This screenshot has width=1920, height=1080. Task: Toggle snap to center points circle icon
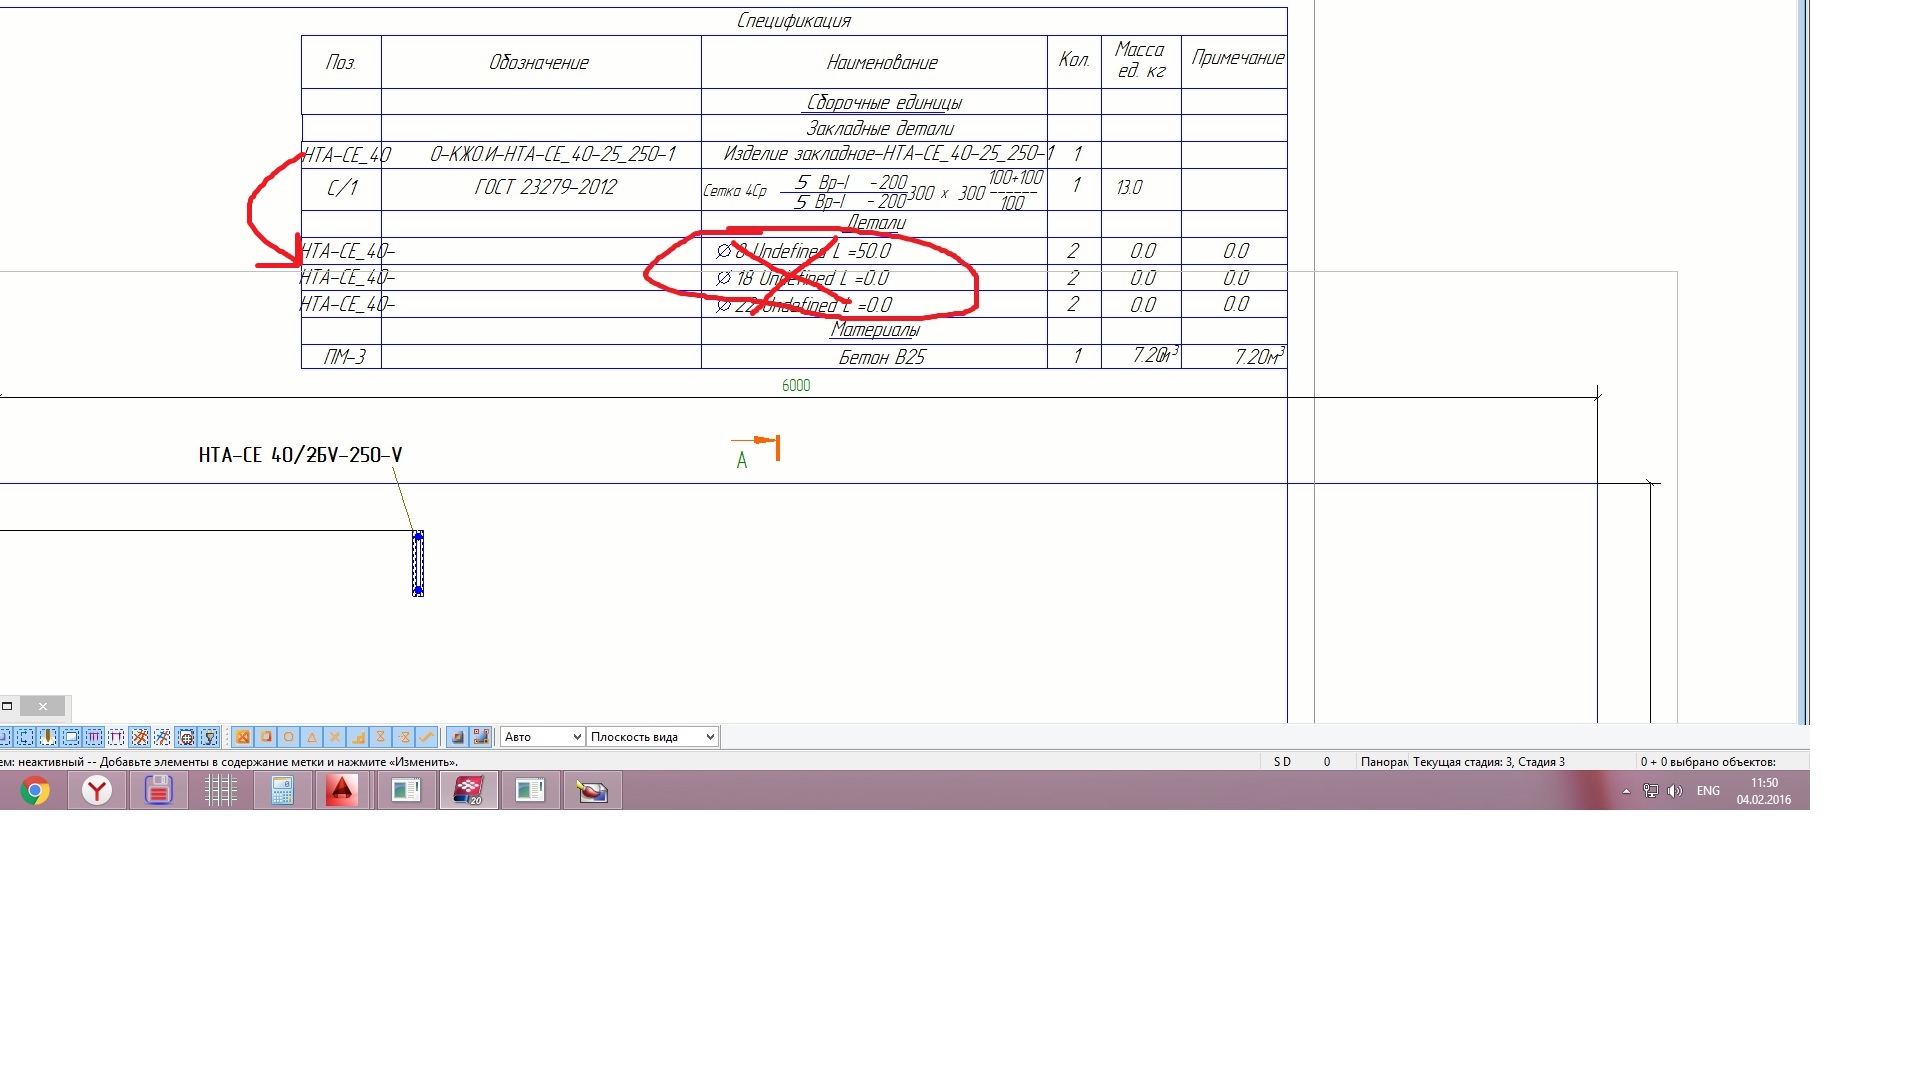click(289, 737)
